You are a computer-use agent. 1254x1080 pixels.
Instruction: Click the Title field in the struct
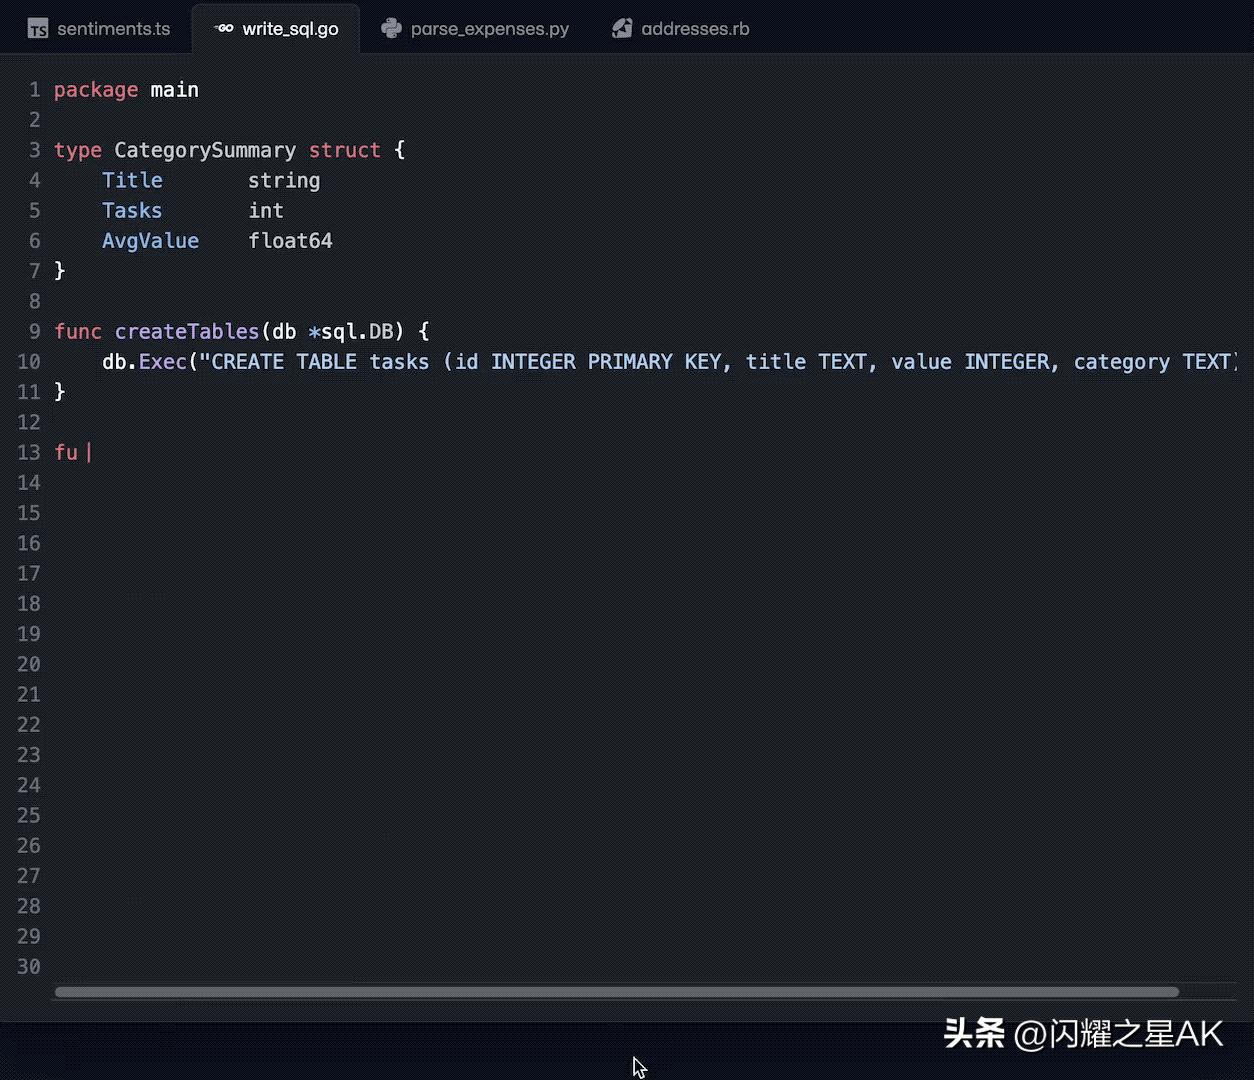pos(132,181)
